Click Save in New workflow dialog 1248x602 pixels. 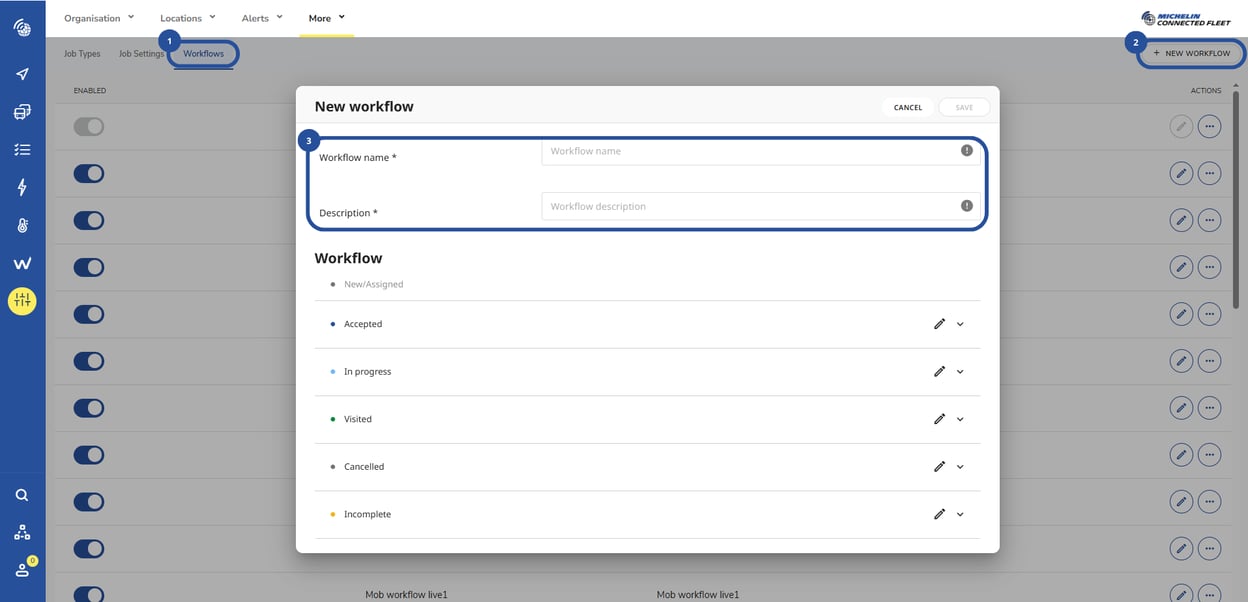pyautogui.click(x=964, y=107)
